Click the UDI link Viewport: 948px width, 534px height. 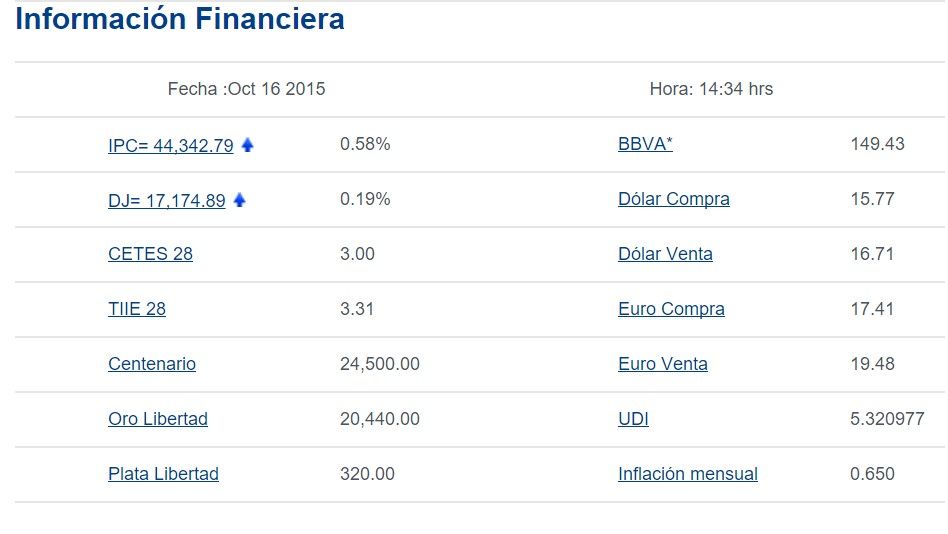[x=633, y=419]
